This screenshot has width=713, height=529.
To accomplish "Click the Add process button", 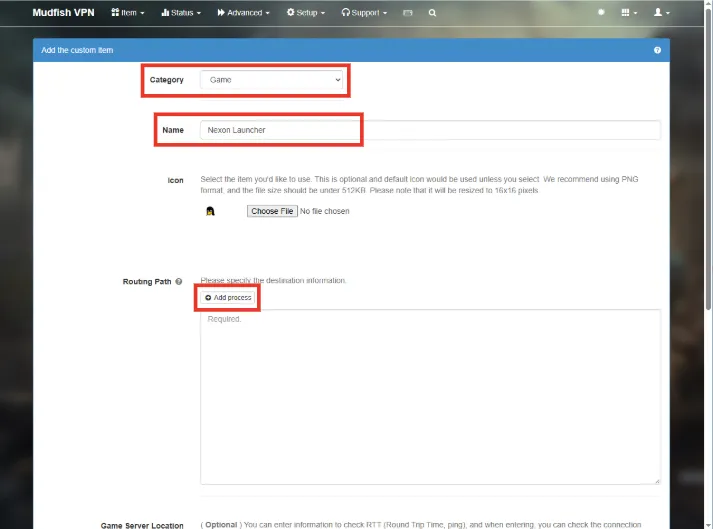I will pos(228,297).
